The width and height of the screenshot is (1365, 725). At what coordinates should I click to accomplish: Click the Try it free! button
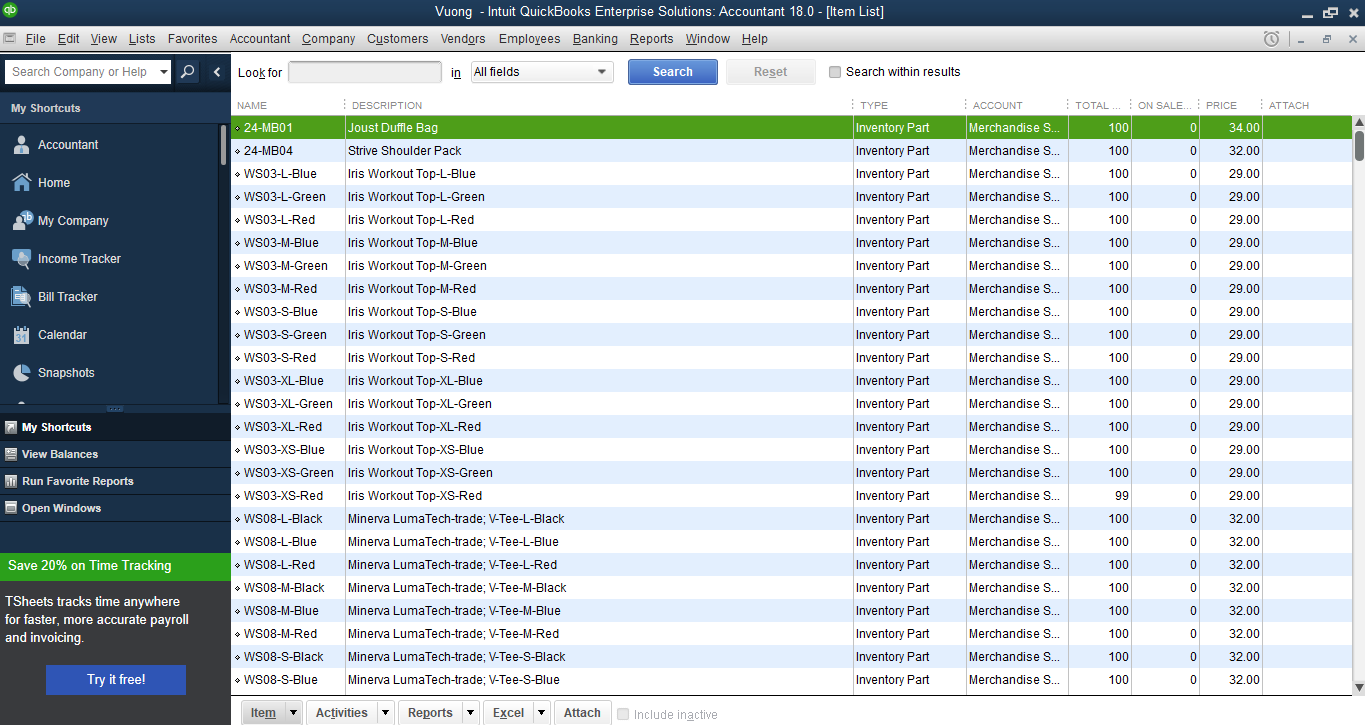click(116, 680)
